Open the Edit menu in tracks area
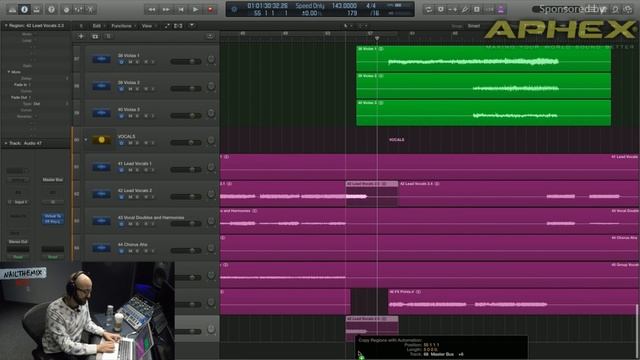 click(x=97, y=26)
